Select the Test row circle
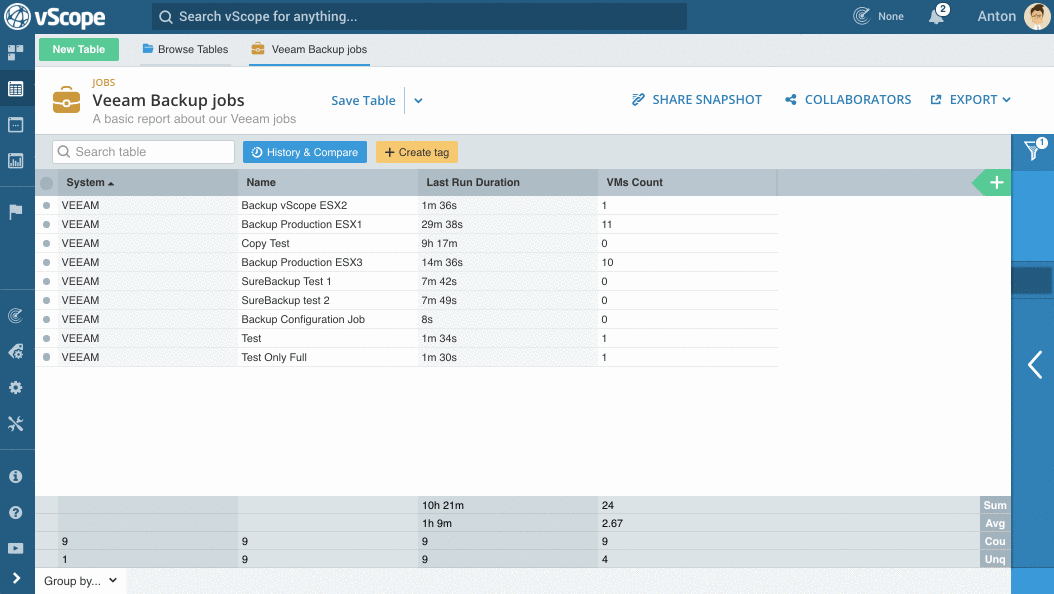This screenshot has height=594, width=1054. click(46, 339)
